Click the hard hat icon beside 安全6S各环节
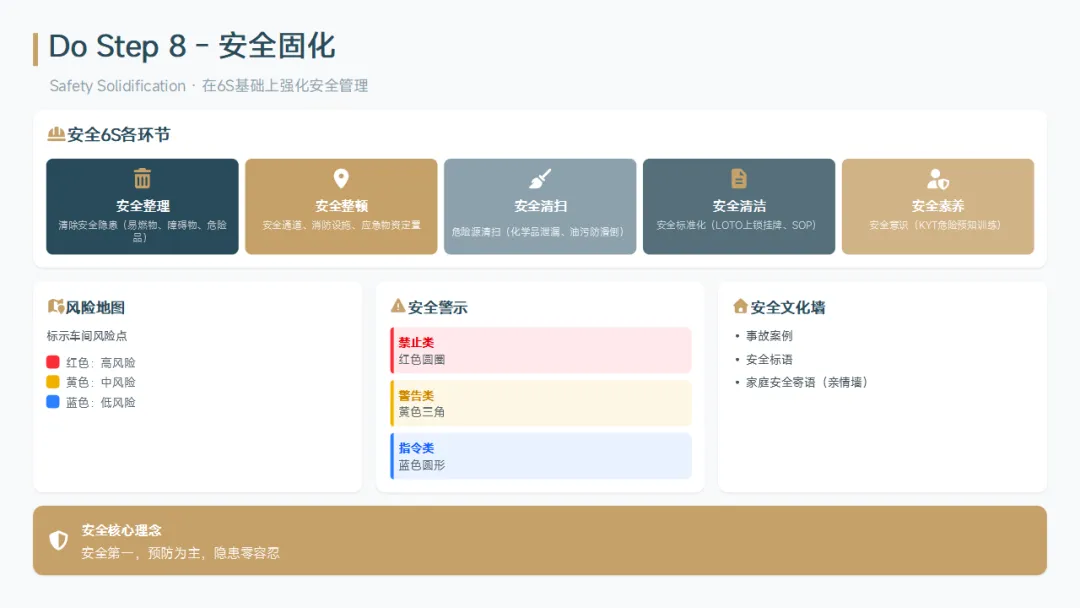The width and height of the screenshot is (1080, 608). 56,134
